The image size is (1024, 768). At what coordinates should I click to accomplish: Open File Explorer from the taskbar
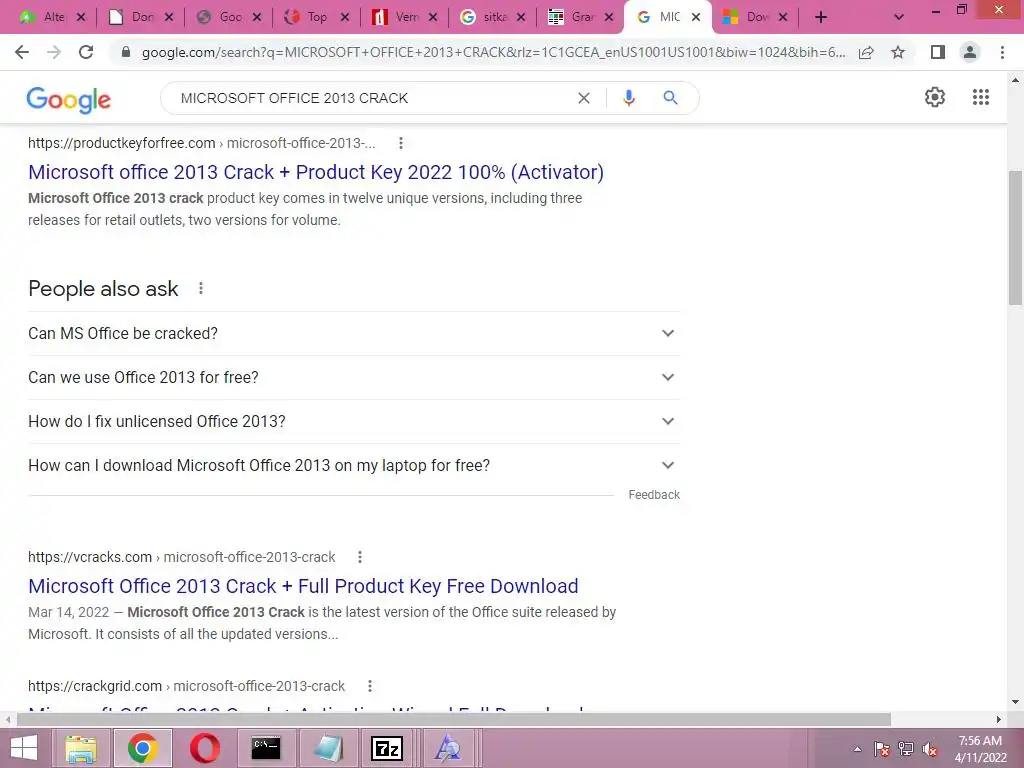(81, 748)
